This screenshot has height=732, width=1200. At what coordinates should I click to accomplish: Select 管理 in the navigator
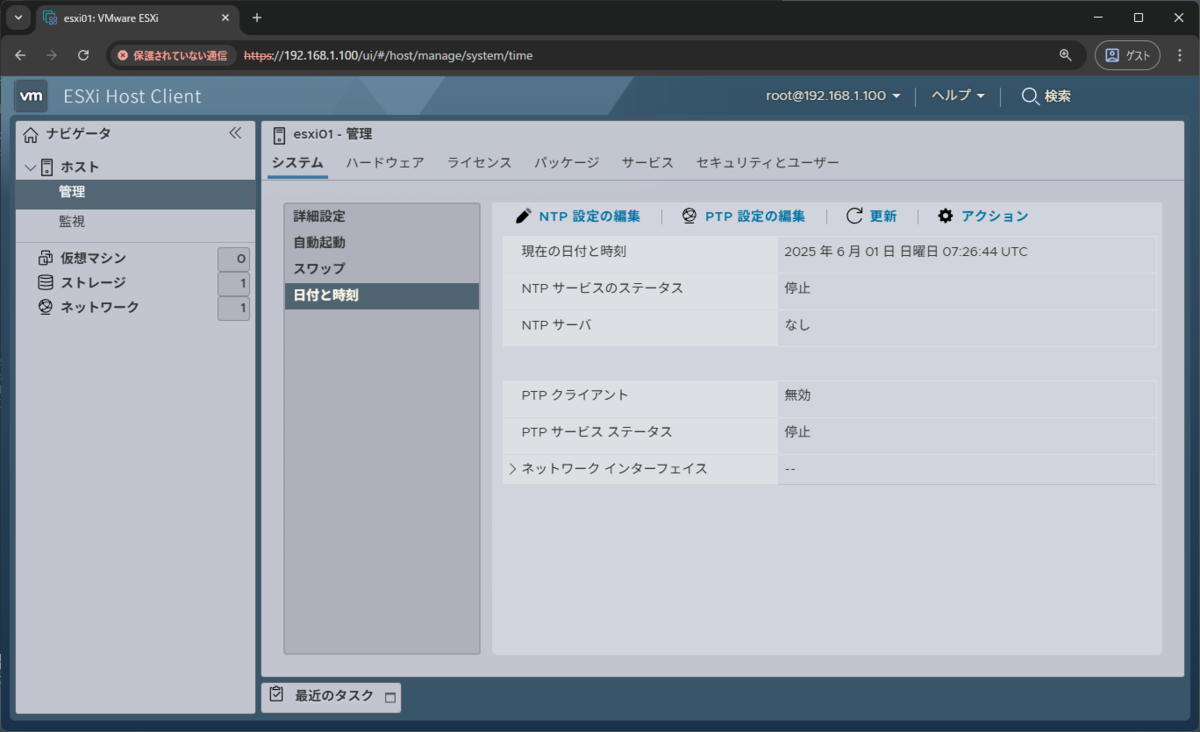point(136,192)
